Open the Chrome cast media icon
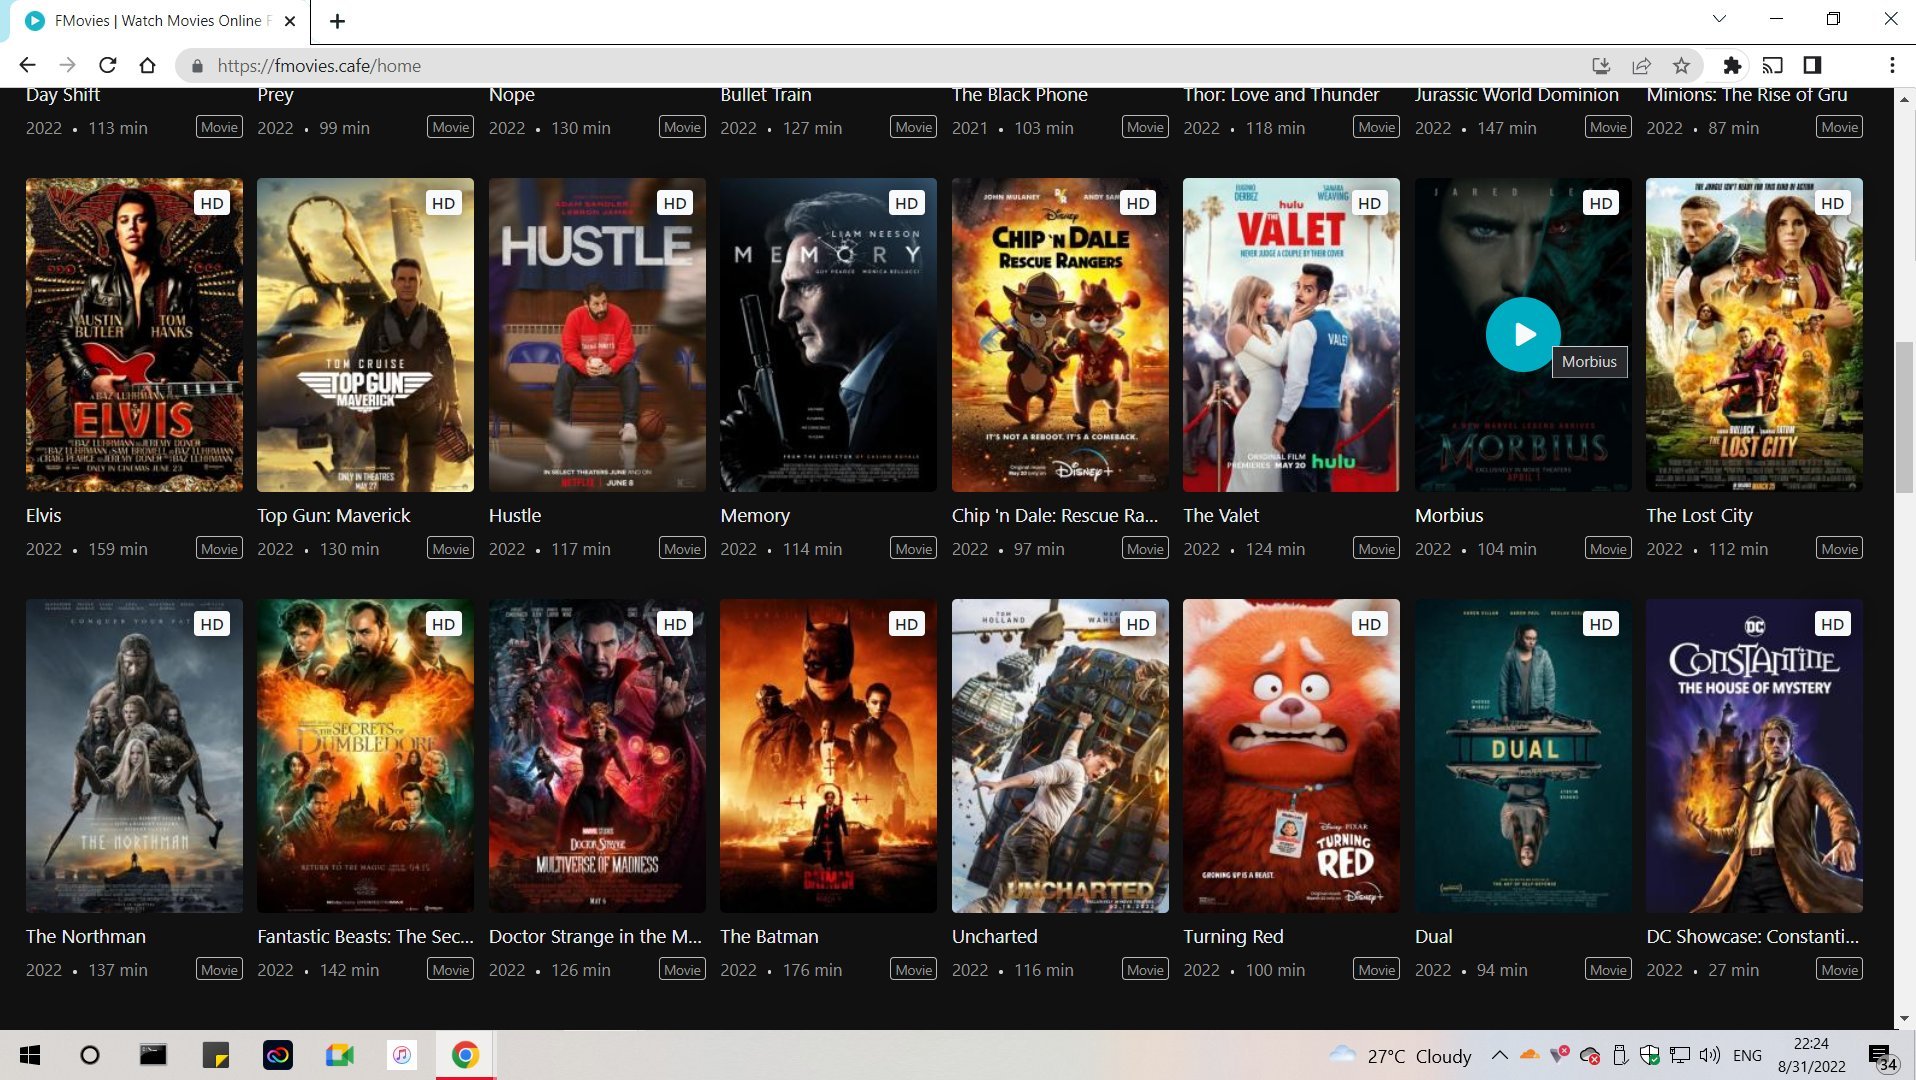This screenshot has width=1916, height=1080. click(x=1772, y=65)
